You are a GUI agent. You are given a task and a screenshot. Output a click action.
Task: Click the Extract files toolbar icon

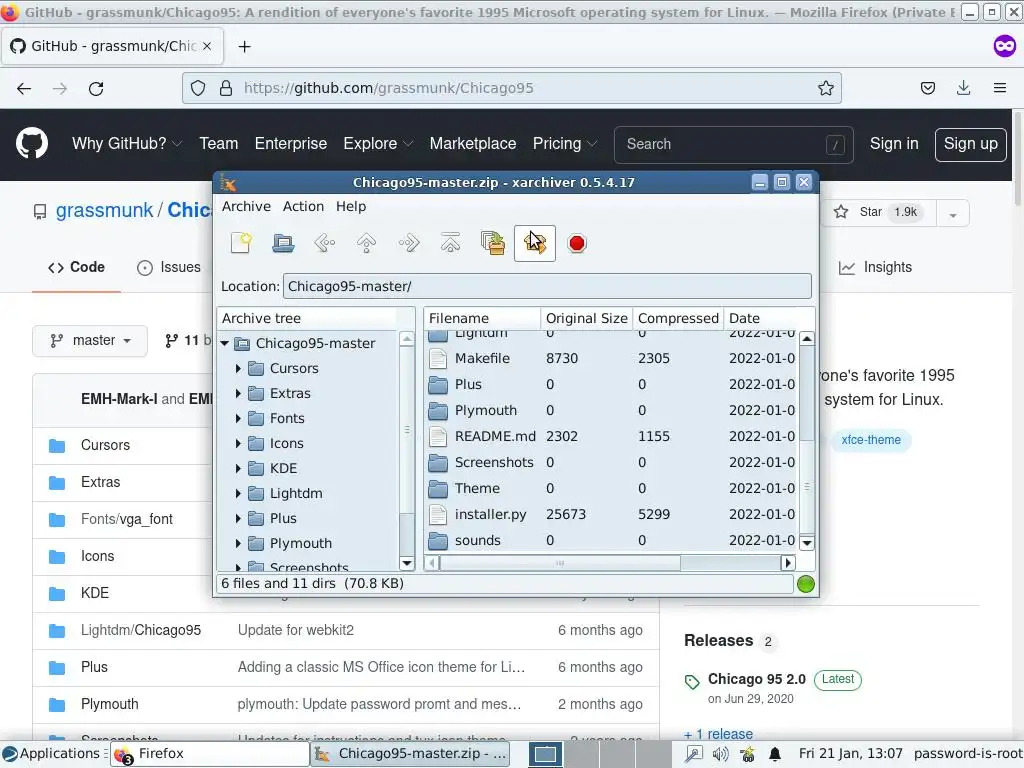tap(535, 243)
